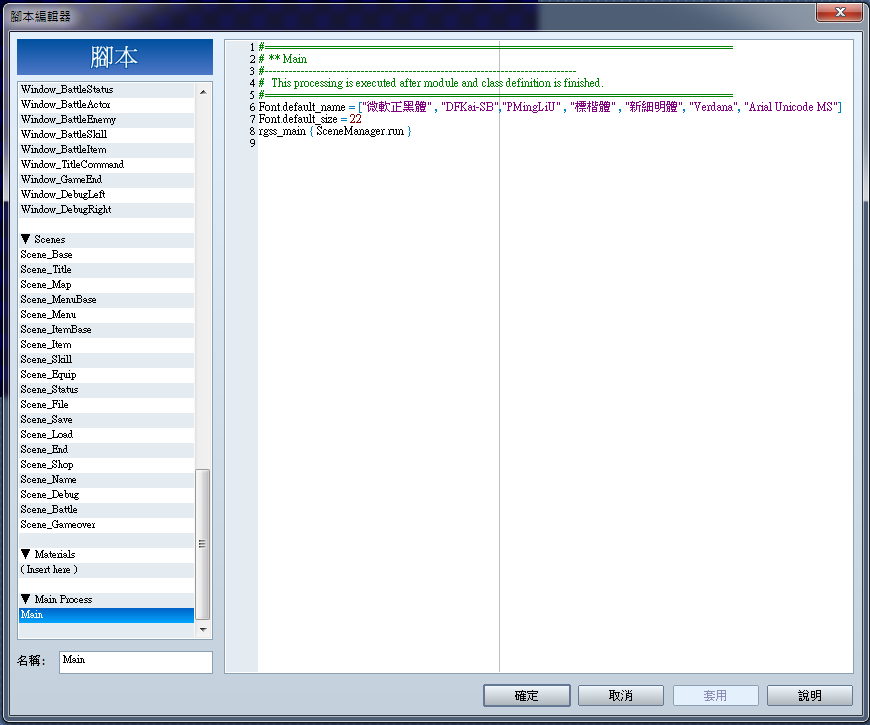Select the Window_GameEnd script
Screen dimensions: 870x725
point(107,180)
